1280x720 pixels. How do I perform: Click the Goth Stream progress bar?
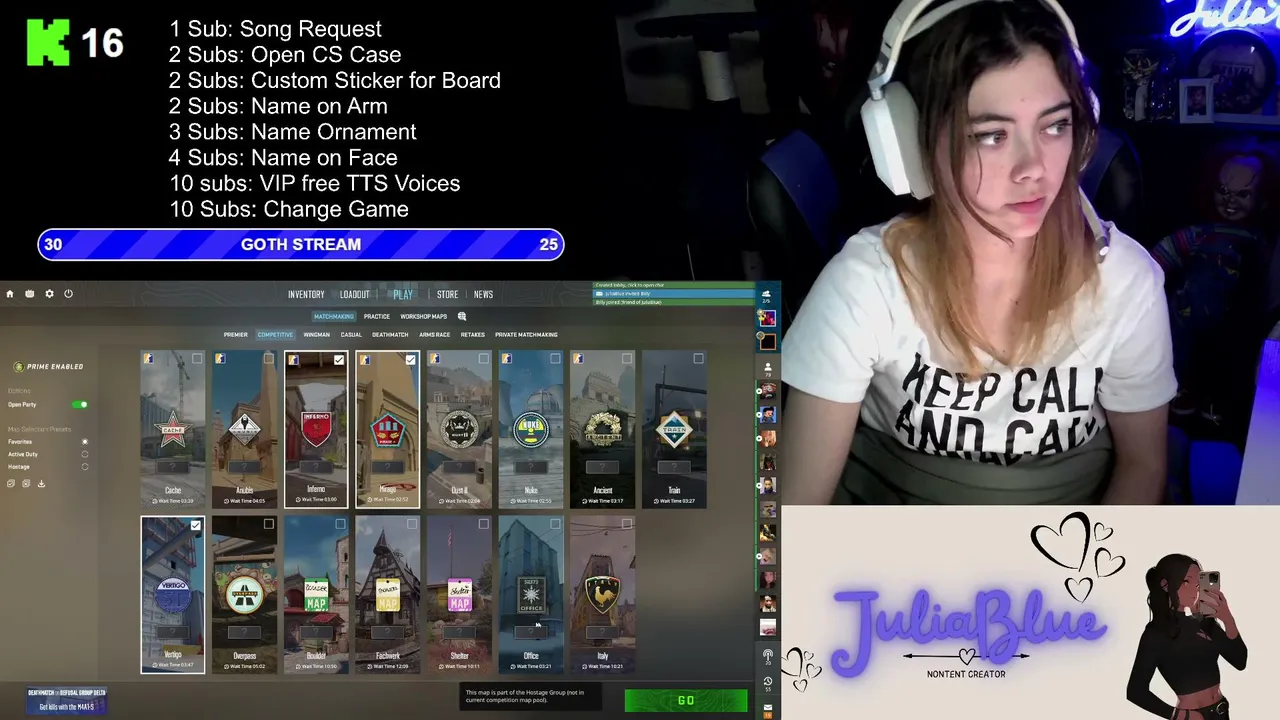click(301, 245)
